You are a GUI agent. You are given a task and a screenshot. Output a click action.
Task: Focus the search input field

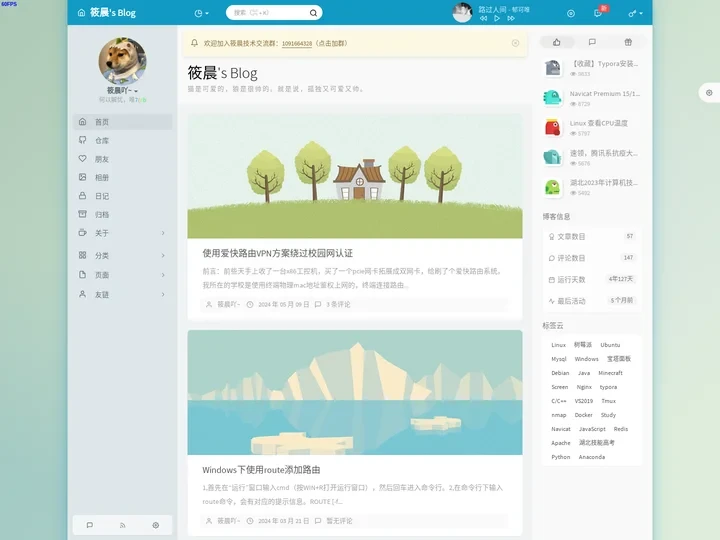pos(269,13)
